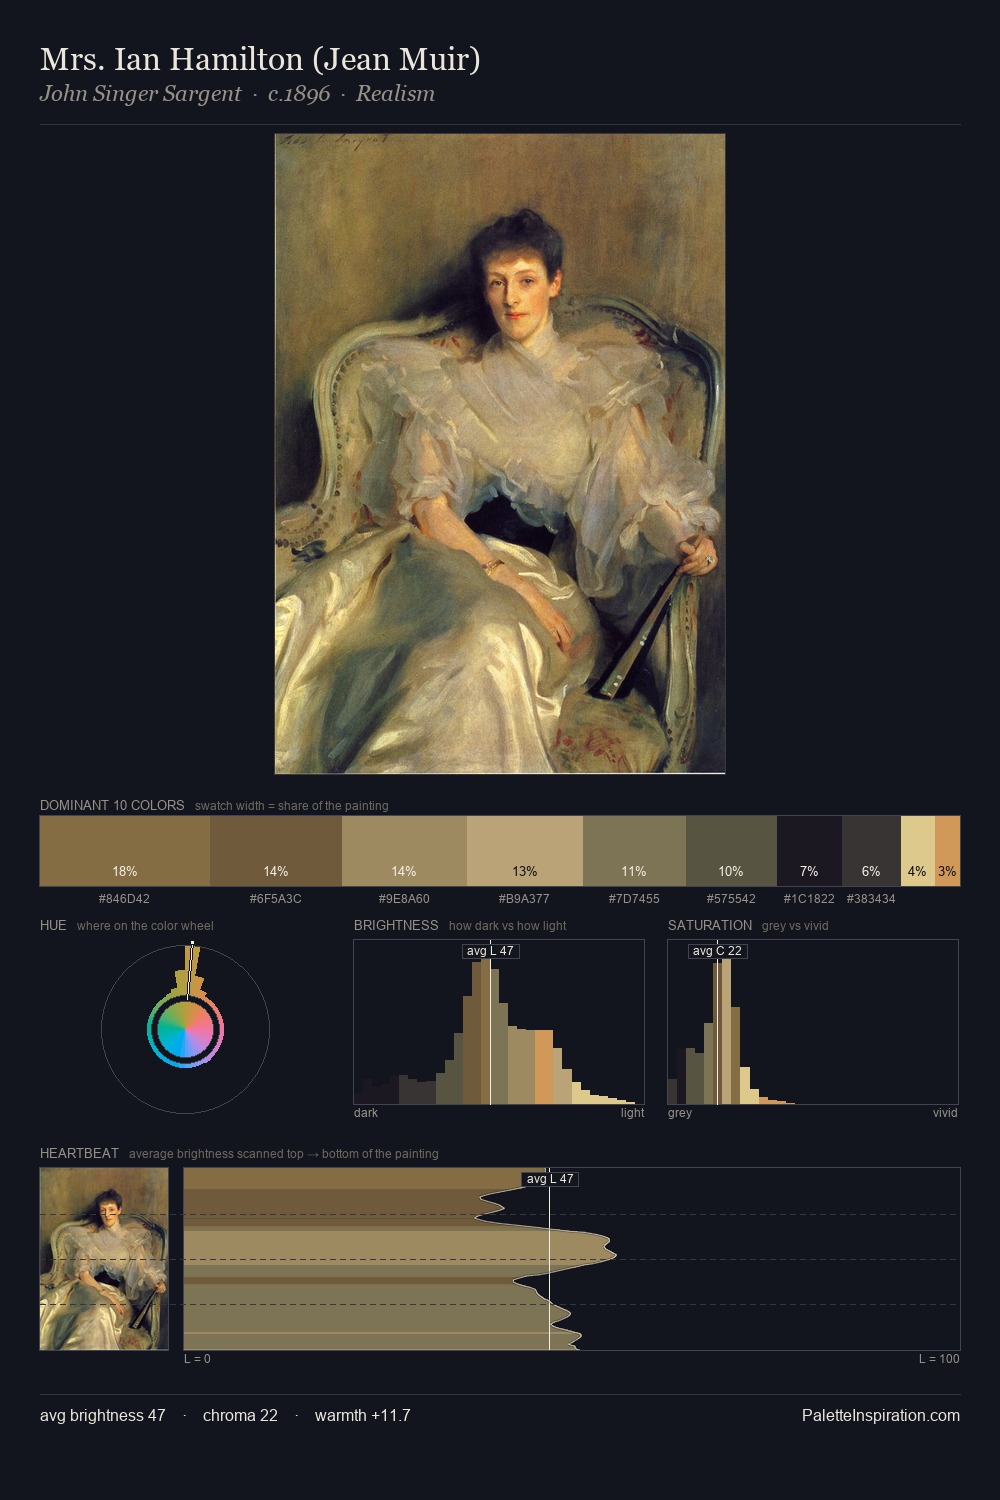The image size is (1000, 1500).
Task: Click the saturation histogram chart
Action: (x=813, y=1022)
